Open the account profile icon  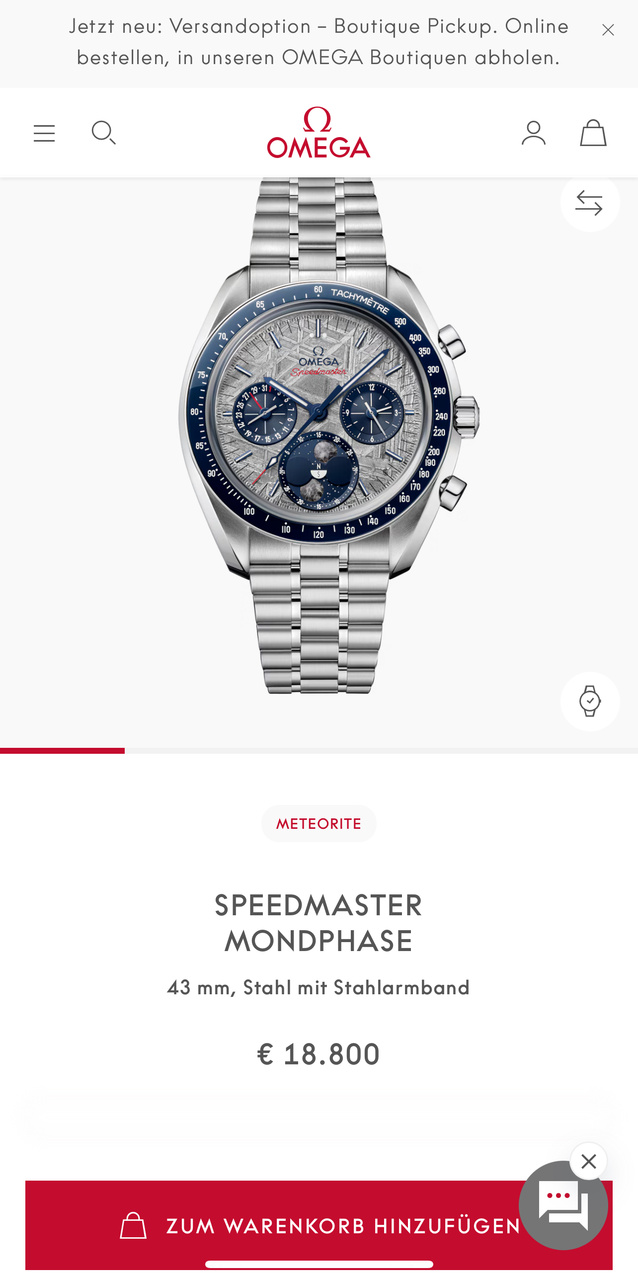533,133
